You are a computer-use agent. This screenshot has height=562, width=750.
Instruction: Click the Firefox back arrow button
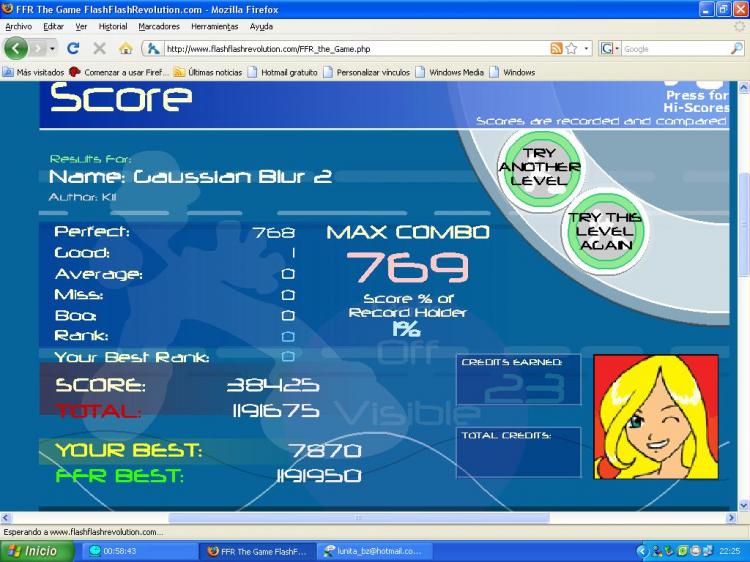(x=16, y=48)
